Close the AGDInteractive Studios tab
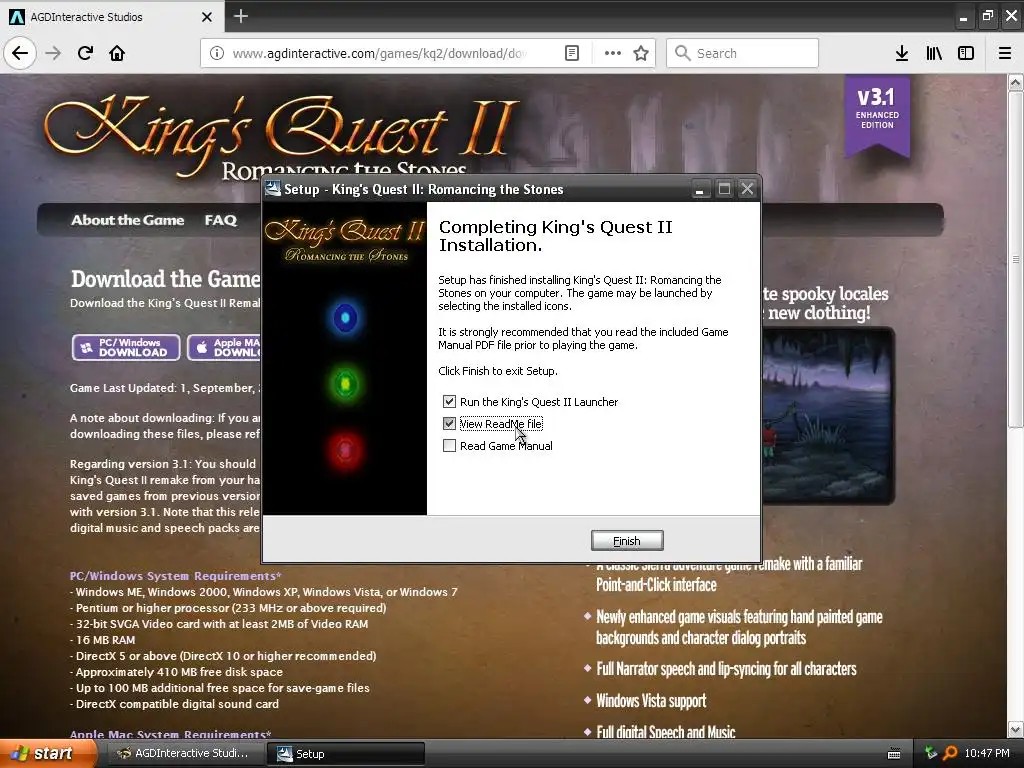Screen dimensions: 1024x768 point(207,17)
